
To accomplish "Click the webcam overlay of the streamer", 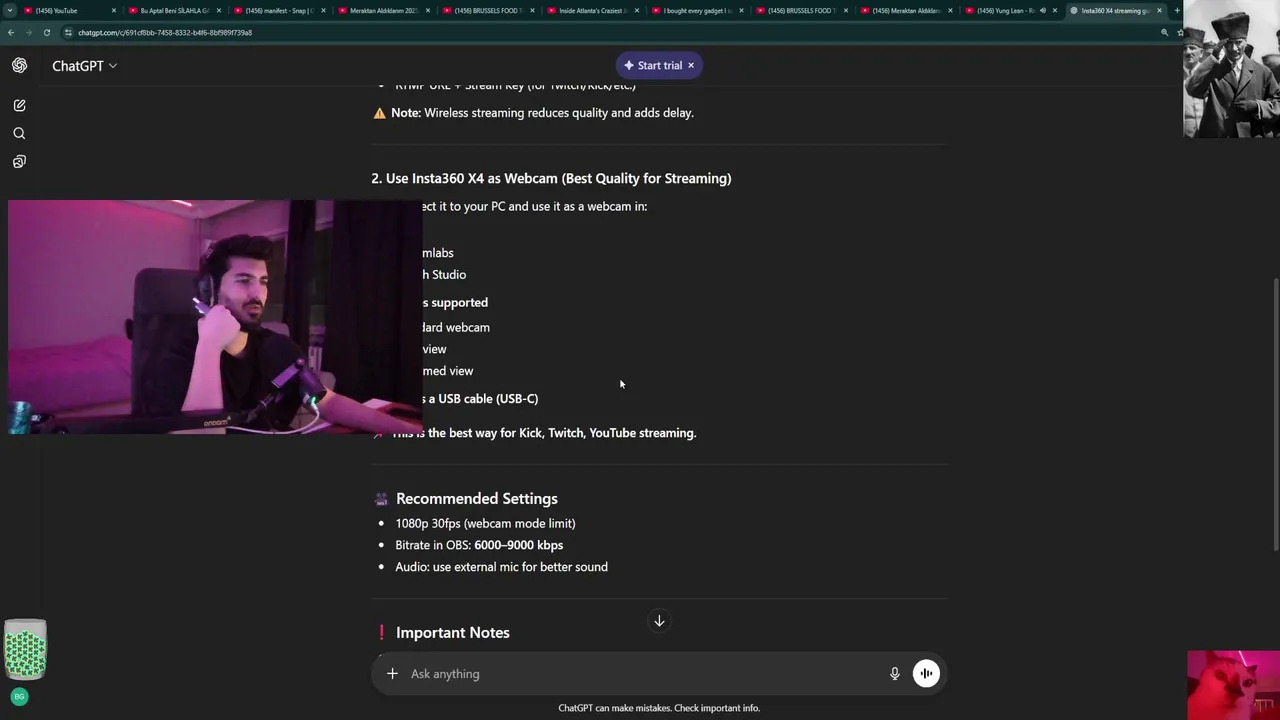I will [x=214, y=317].
